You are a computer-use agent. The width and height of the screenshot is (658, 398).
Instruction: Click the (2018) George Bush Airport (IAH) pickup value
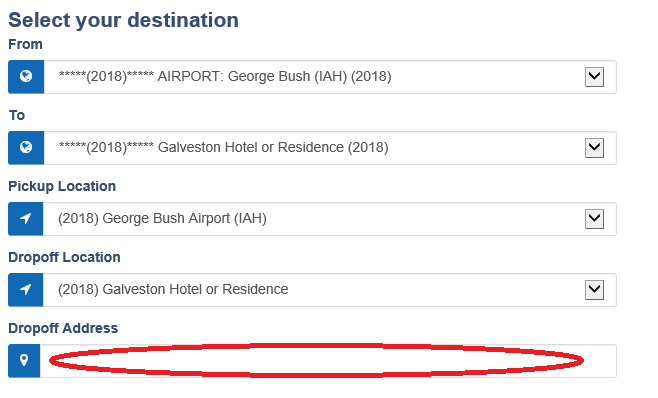162,218
